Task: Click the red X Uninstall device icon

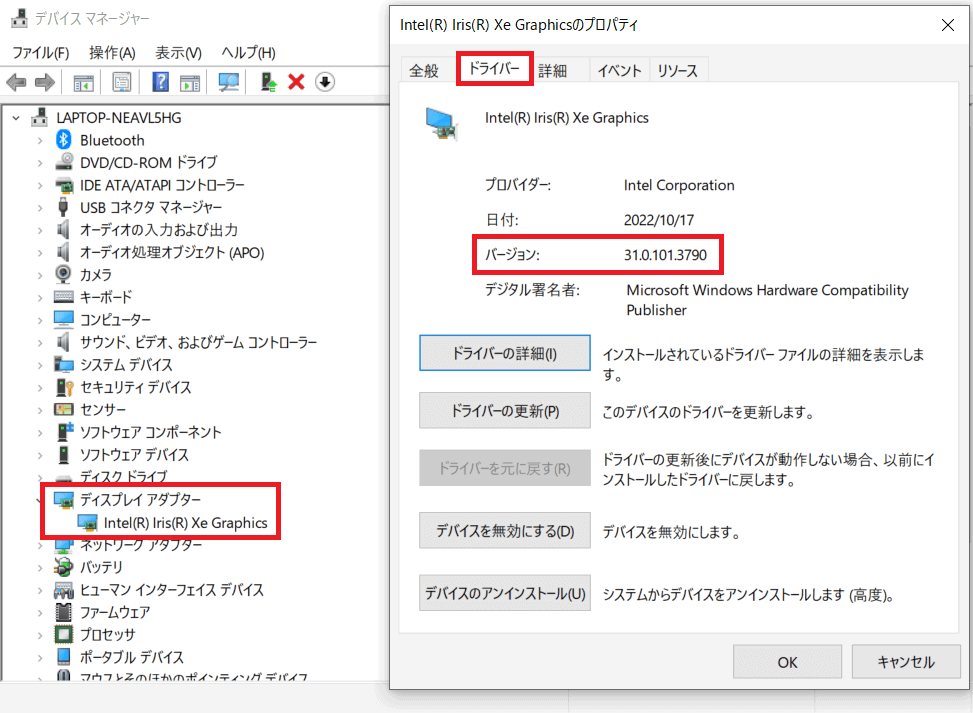Action: [296, 82]
